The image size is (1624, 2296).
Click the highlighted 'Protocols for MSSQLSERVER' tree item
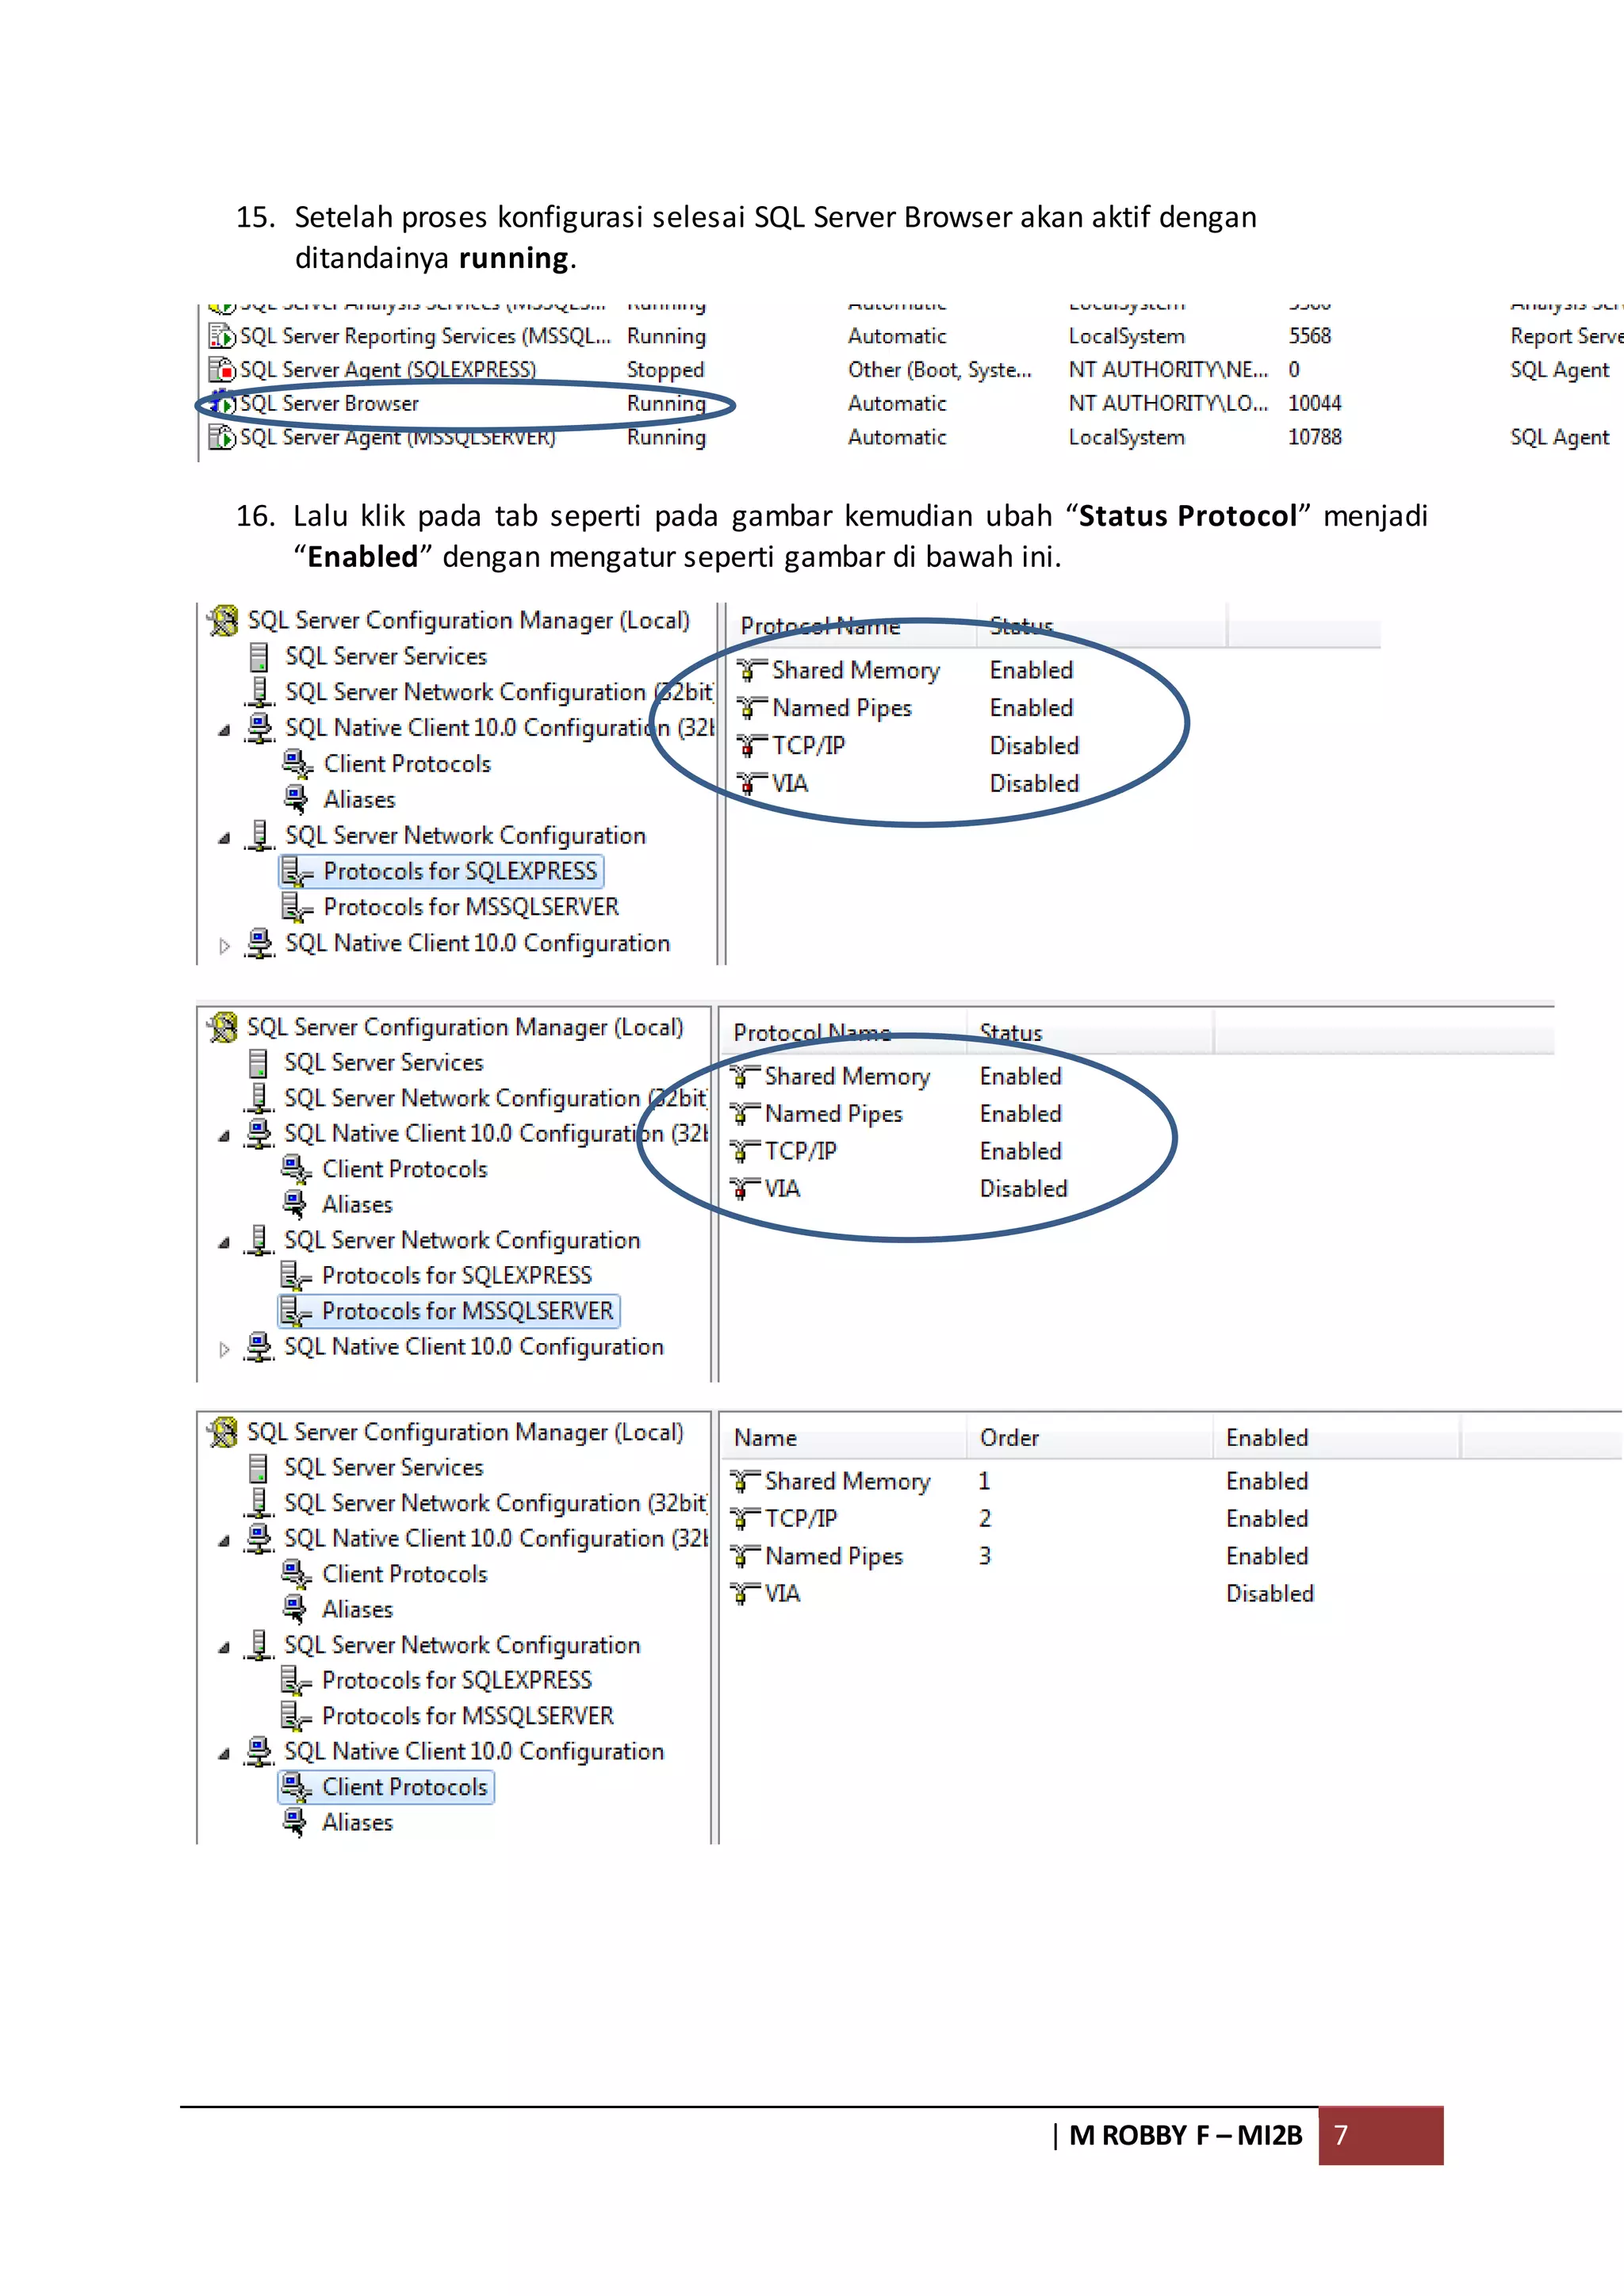coord(449,1311)
